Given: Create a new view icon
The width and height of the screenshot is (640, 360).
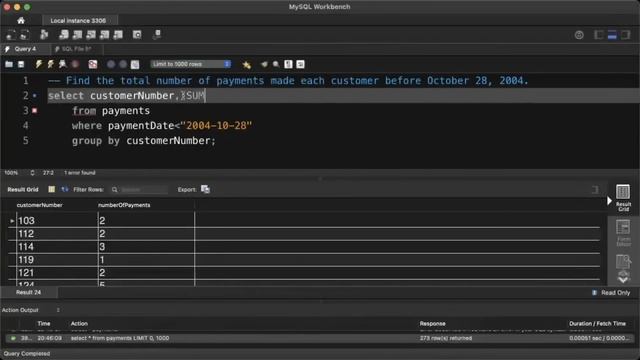Looking at the screenshot, I should pos(91,35).
